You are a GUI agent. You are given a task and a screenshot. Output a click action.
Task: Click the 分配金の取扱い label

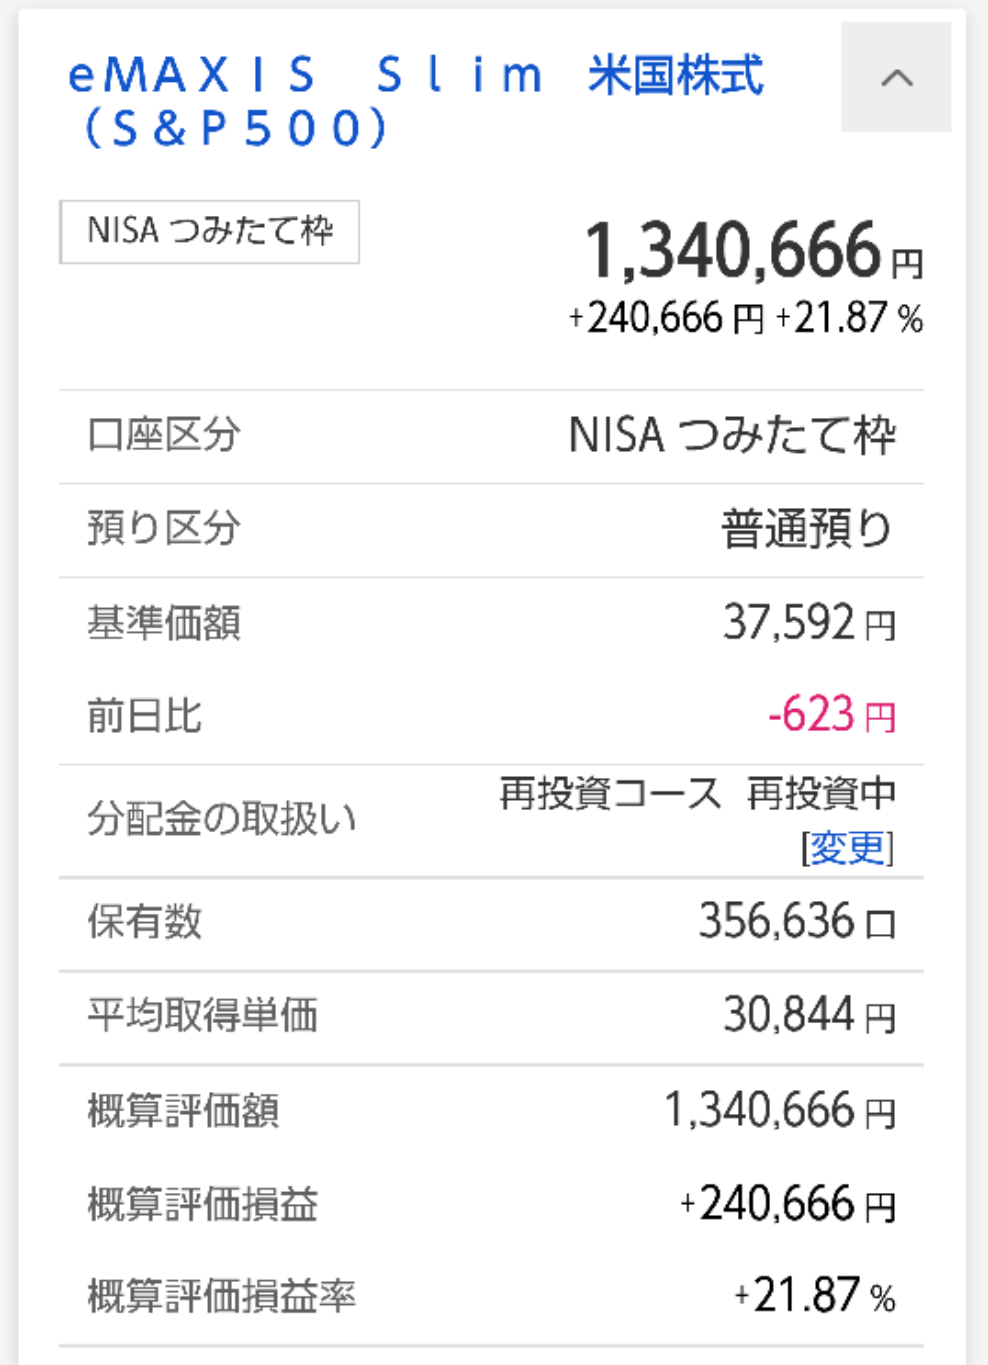click(221, 819)
